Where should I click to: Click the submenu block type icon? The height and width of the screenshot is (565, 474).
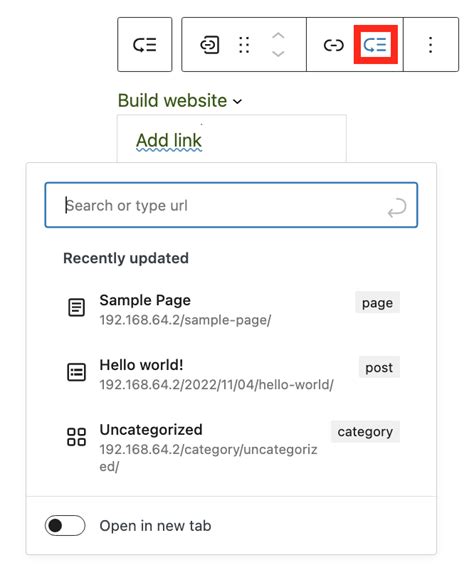tap(209, 45)
